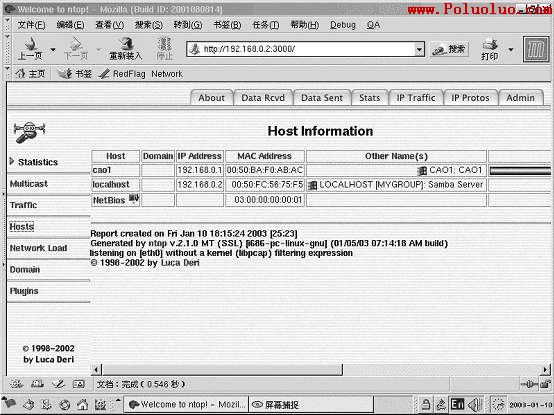Open the NetBios host link
The height and width of the screenshot is (415, 554).
[x=109, y=200]
